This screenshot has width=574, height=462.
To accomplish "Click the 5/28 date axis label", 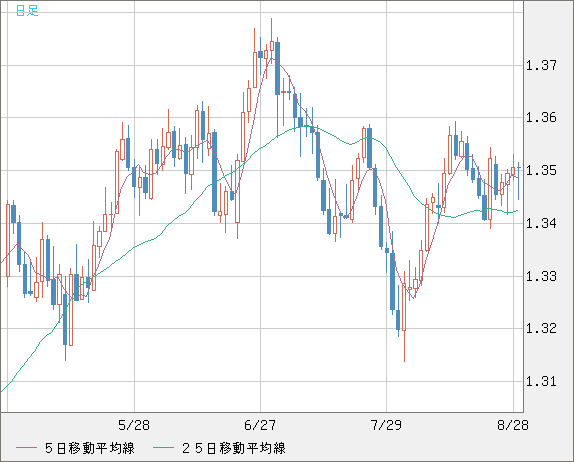I will tap(134, 425).
